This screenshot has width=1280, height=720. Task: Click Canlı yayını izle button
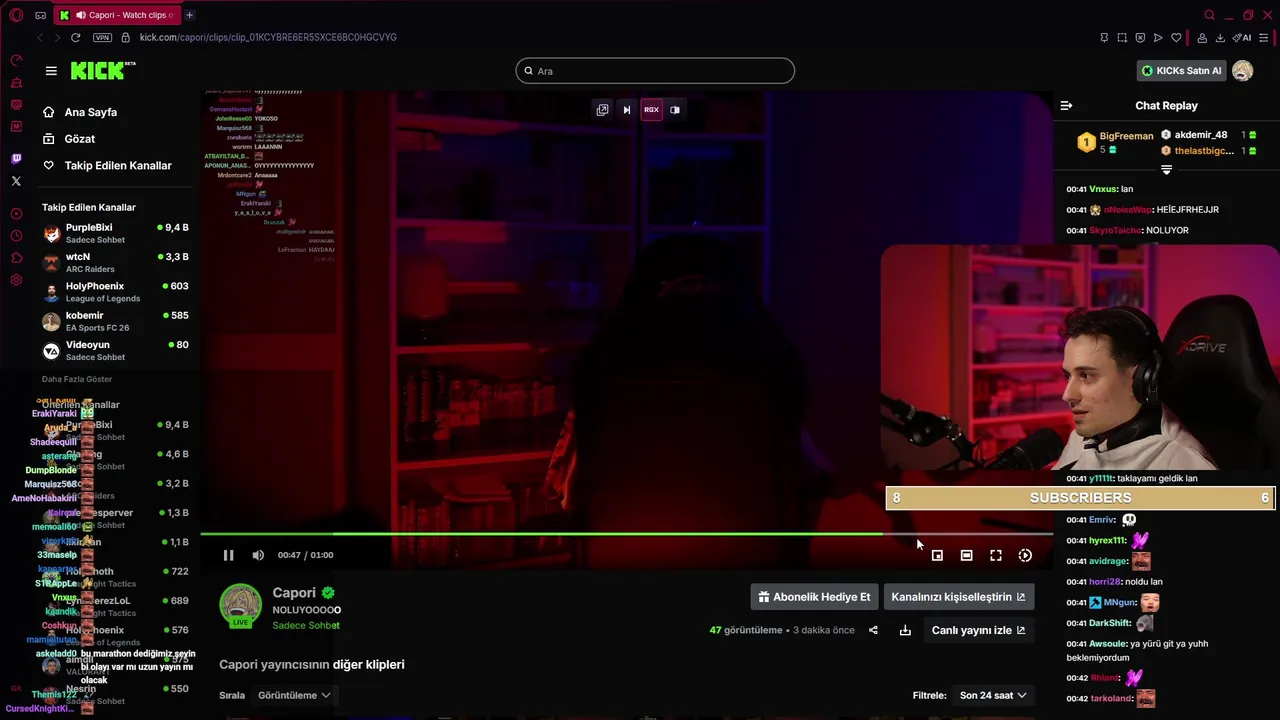coord(978,630)
